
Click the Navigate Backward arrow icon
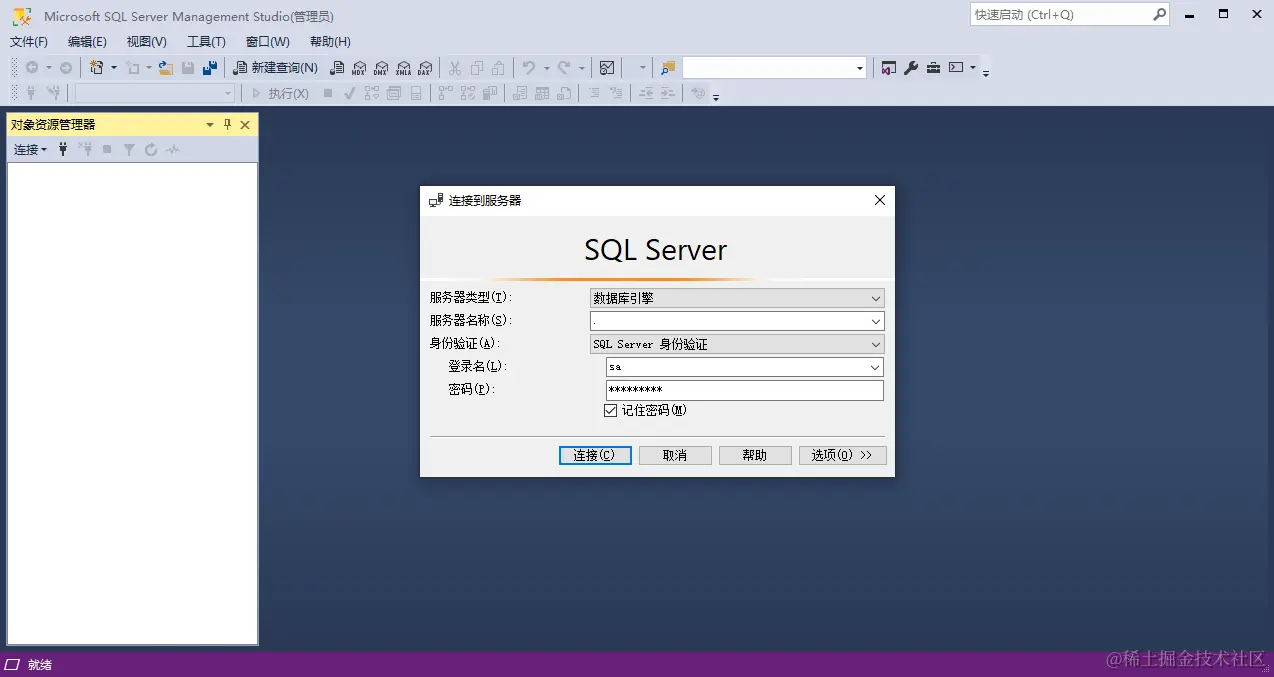[32, 68]
